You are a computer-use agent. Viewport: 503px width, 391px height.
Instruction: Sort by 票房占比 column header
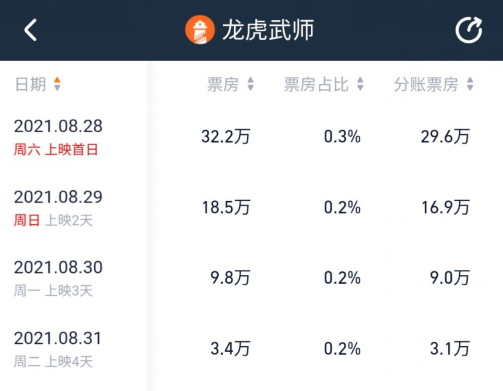tap(316, 84)
